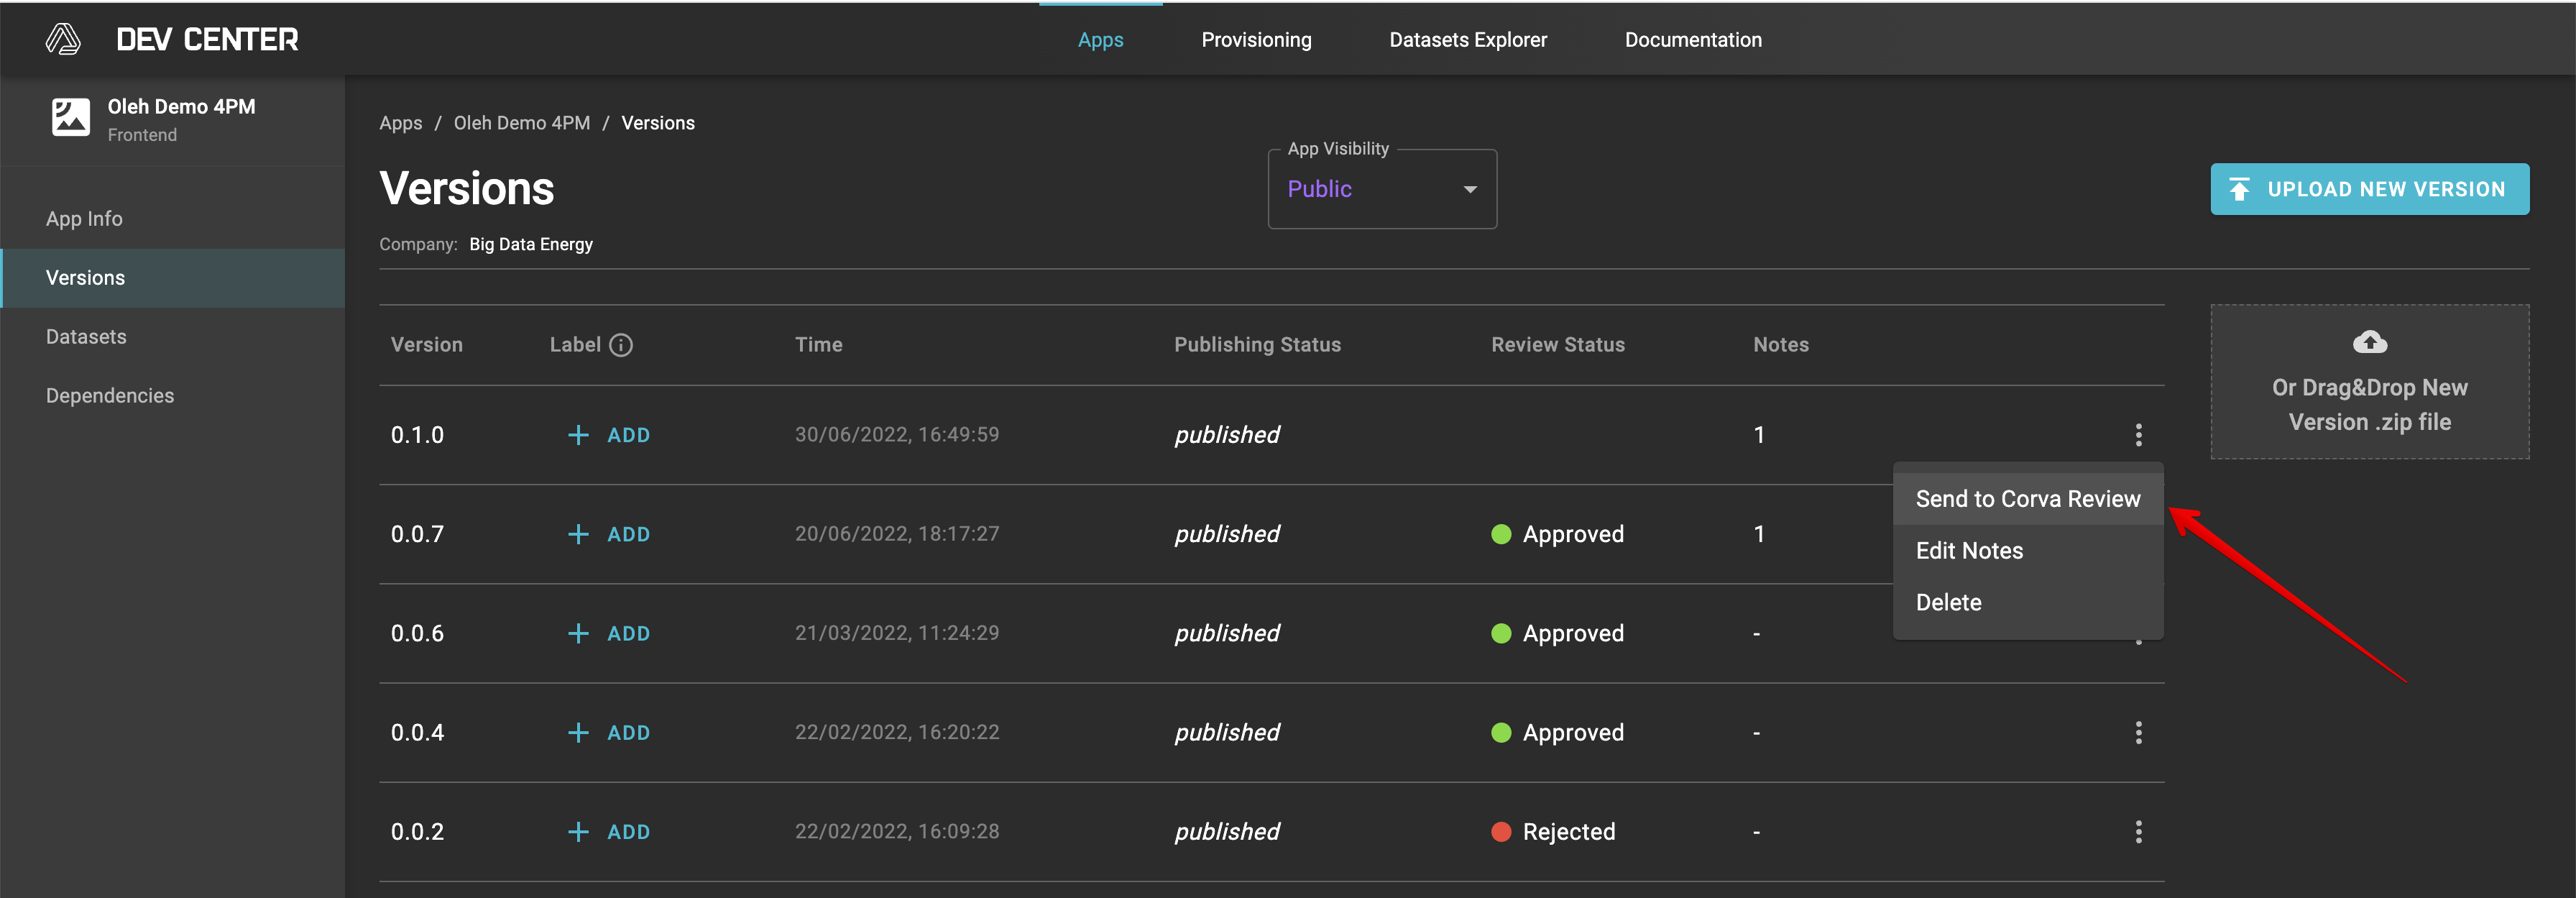Viewport: 2576px width, 898px height.
Task: Click the DEV CENTER title
Action: 207,39
